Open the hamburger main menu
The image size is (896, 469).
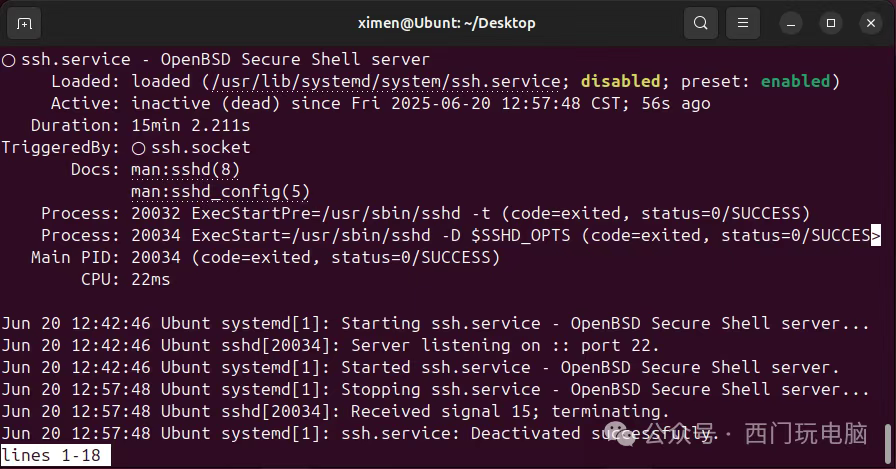click(x=742, y=23)
